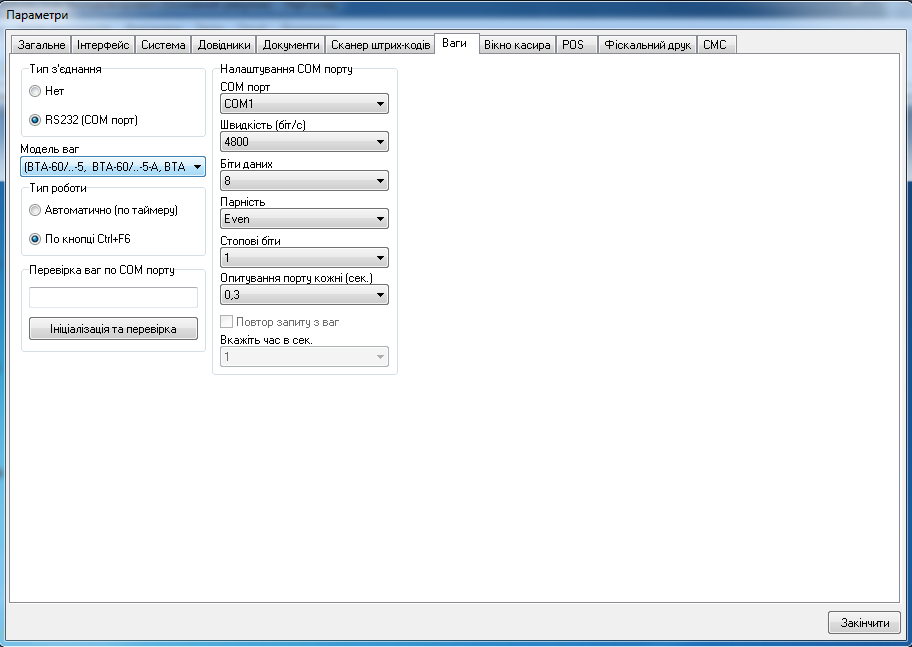Switch to the 'Вікно касира' tab

pos(516,45)
